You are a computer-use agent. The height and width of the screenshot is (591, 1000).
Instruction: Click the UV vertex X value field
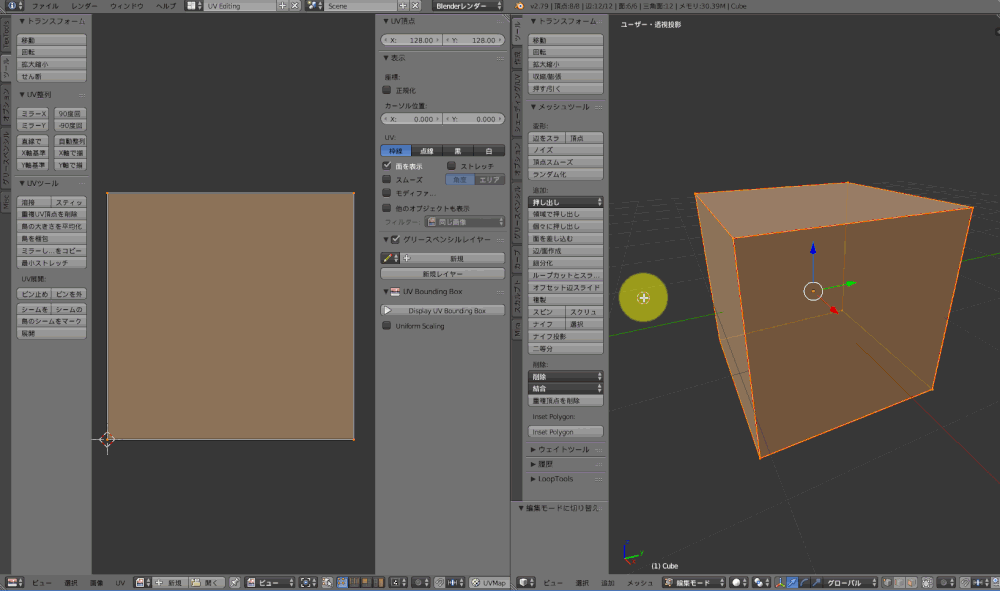pyautogui.click(x=410, y=41)
